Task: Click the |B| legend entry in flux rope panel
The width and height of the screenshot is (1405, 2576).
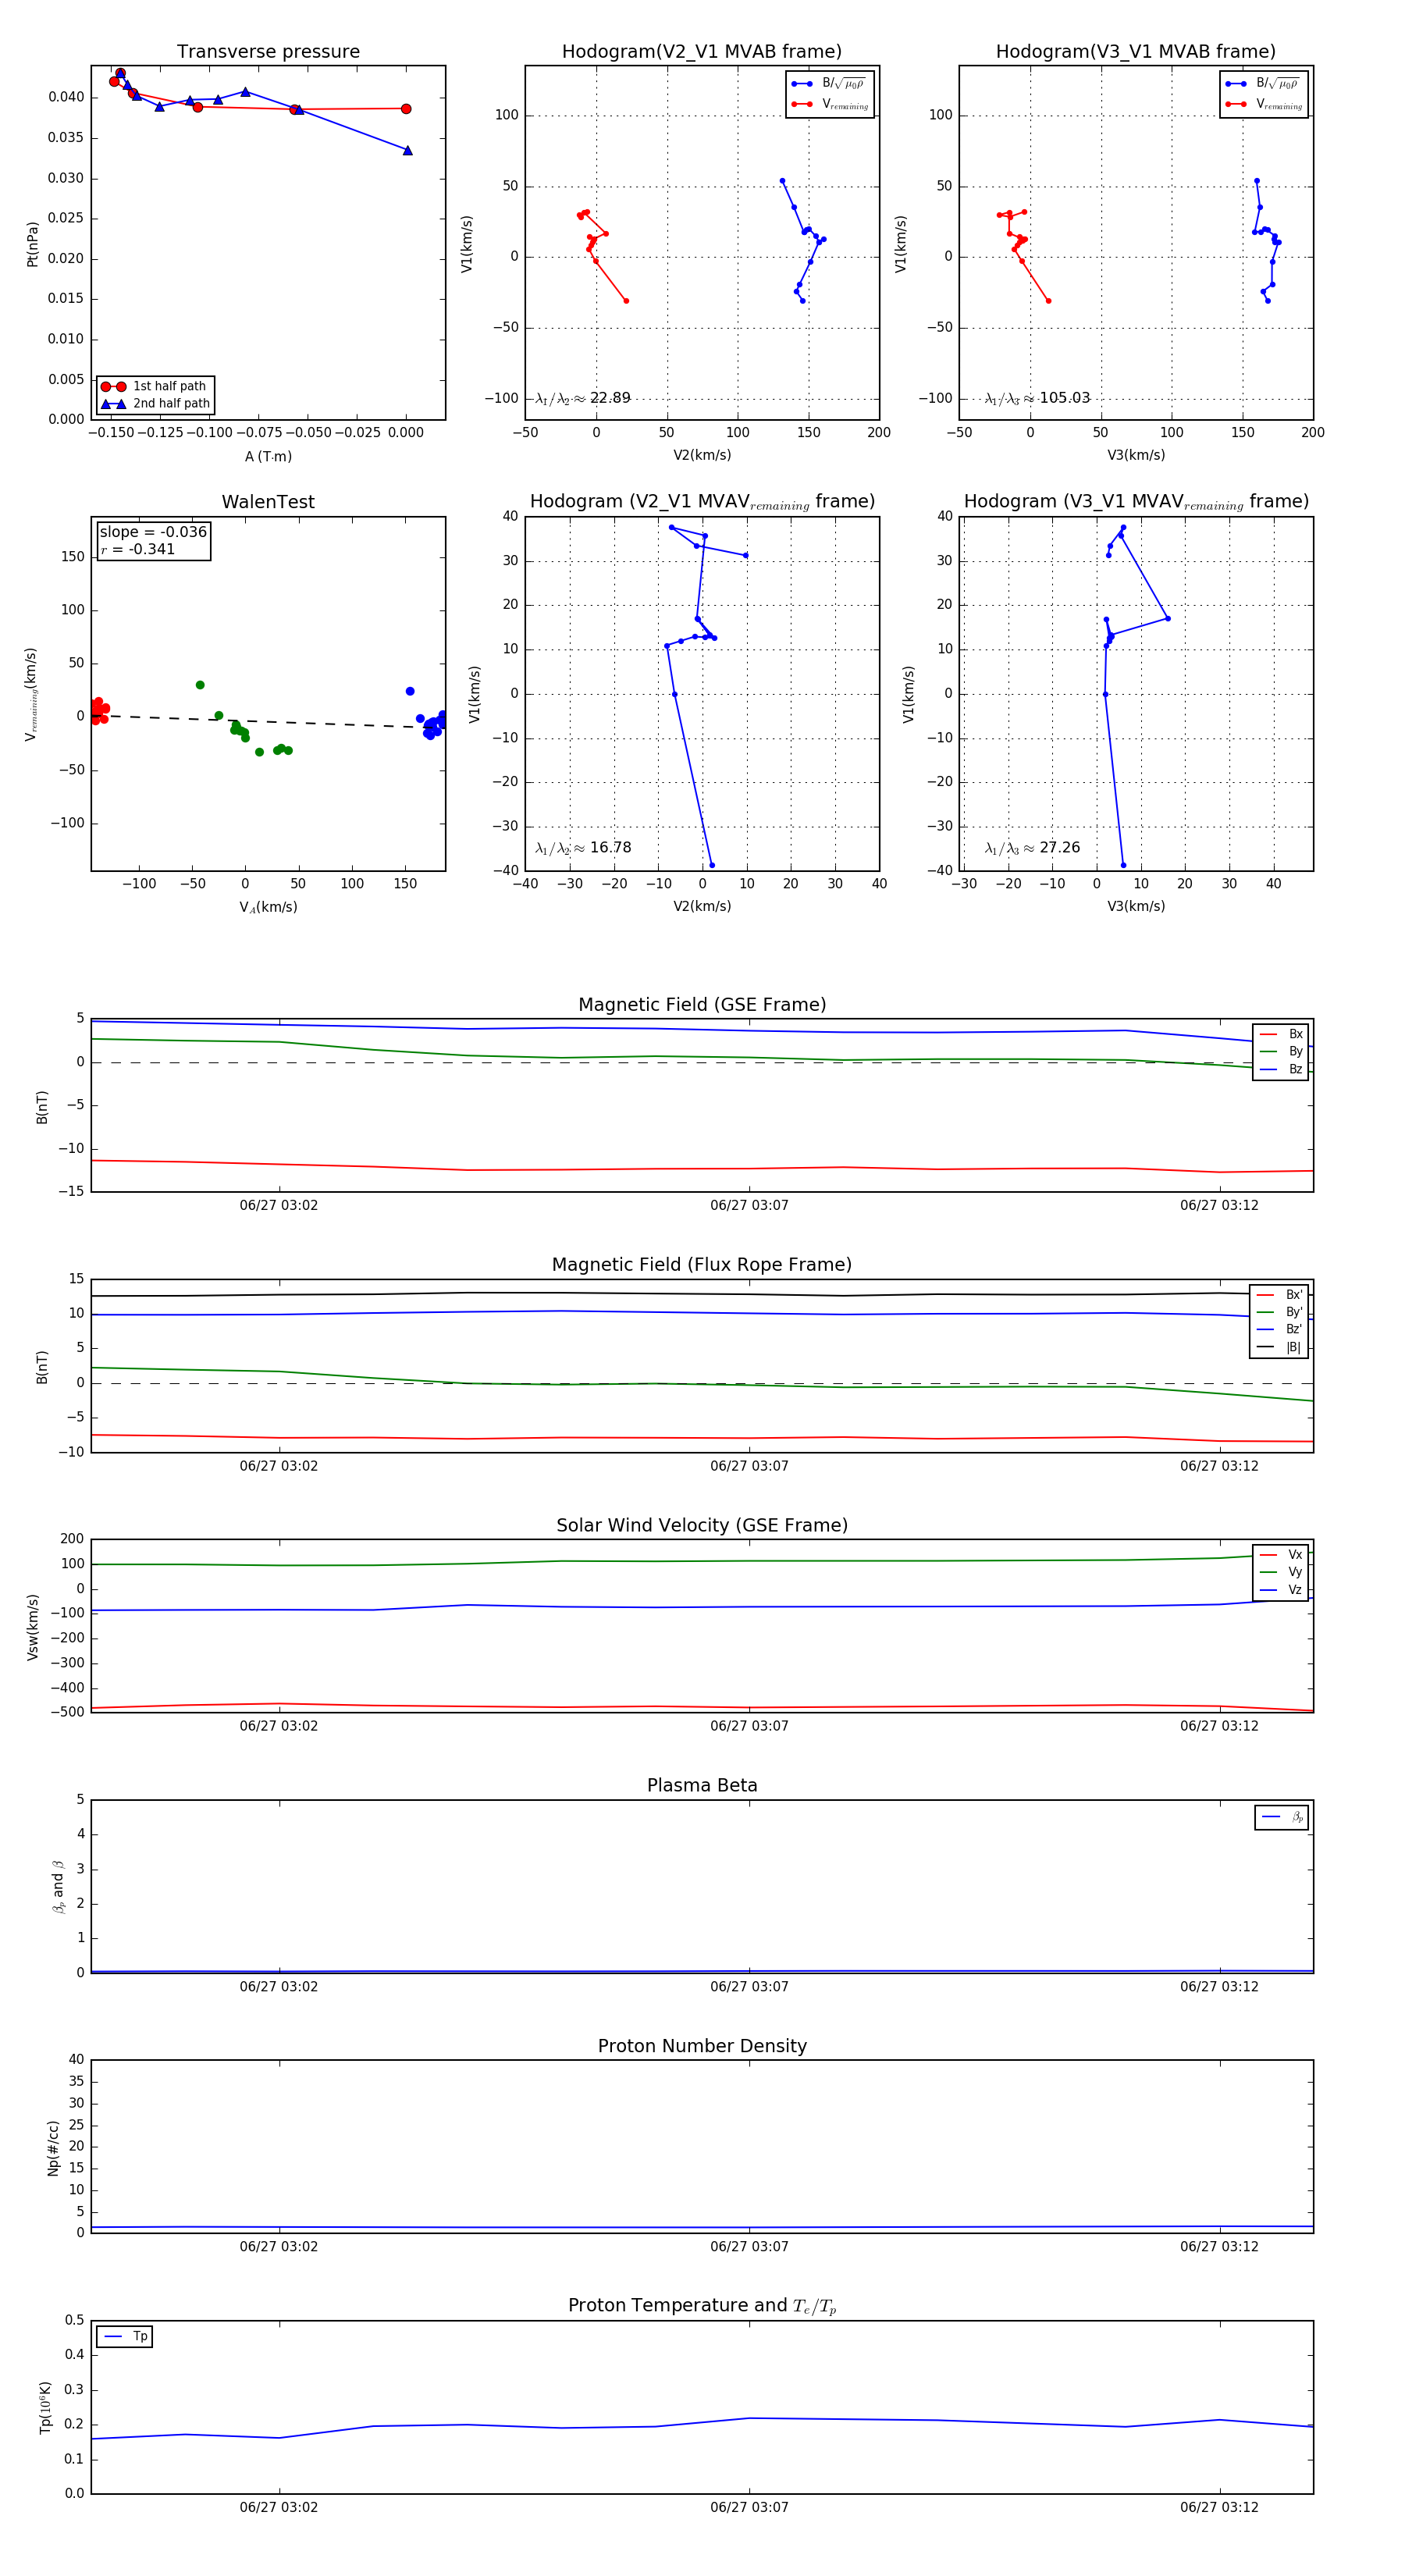Action: pyautogui.click(x=1279, y=1347)
